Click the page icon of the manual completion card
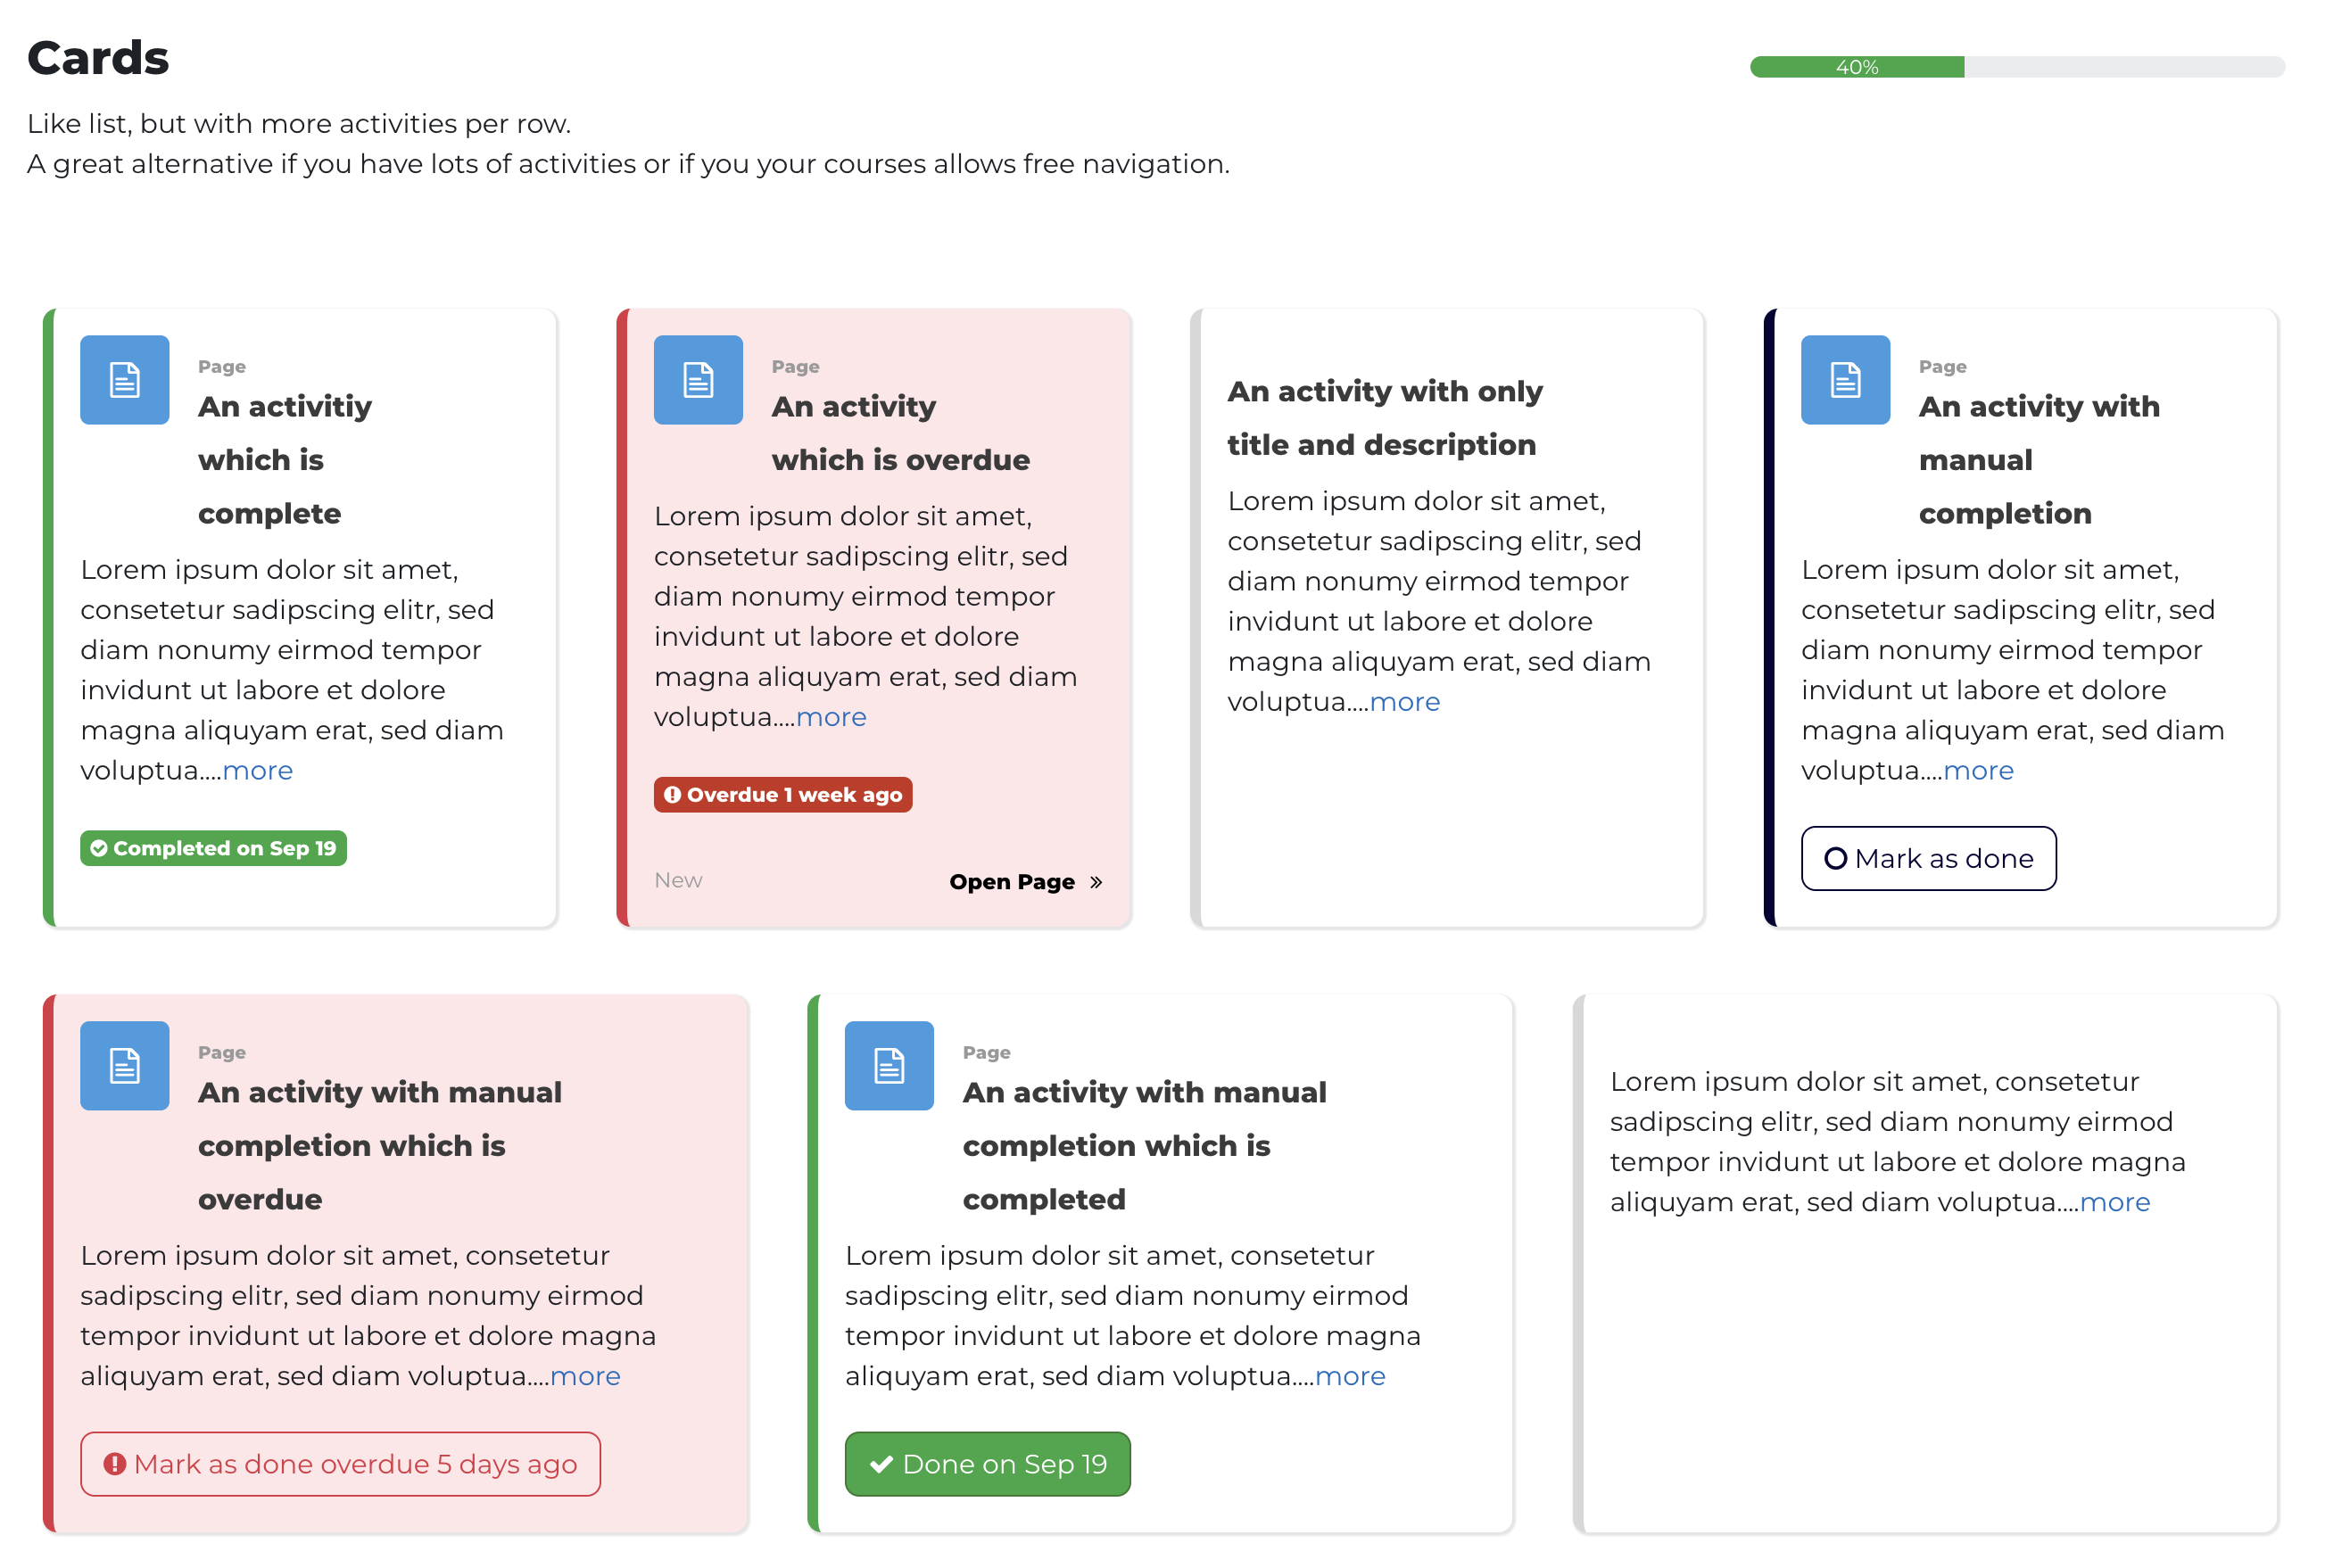Screen dimensions: 2325x1568 pyautogui.click(x=1845, y=379)
